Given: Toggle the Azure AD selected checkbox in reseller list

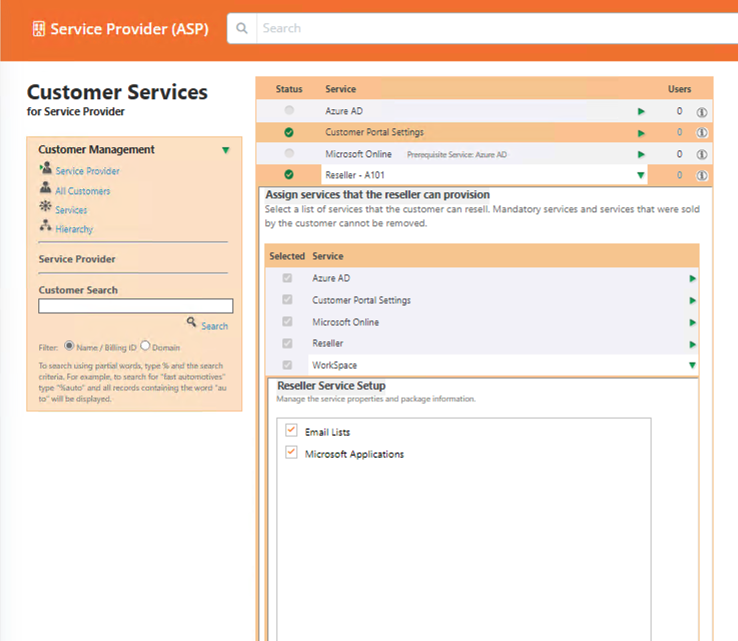Looking at the screenshot, I should [x=287, y=278].
